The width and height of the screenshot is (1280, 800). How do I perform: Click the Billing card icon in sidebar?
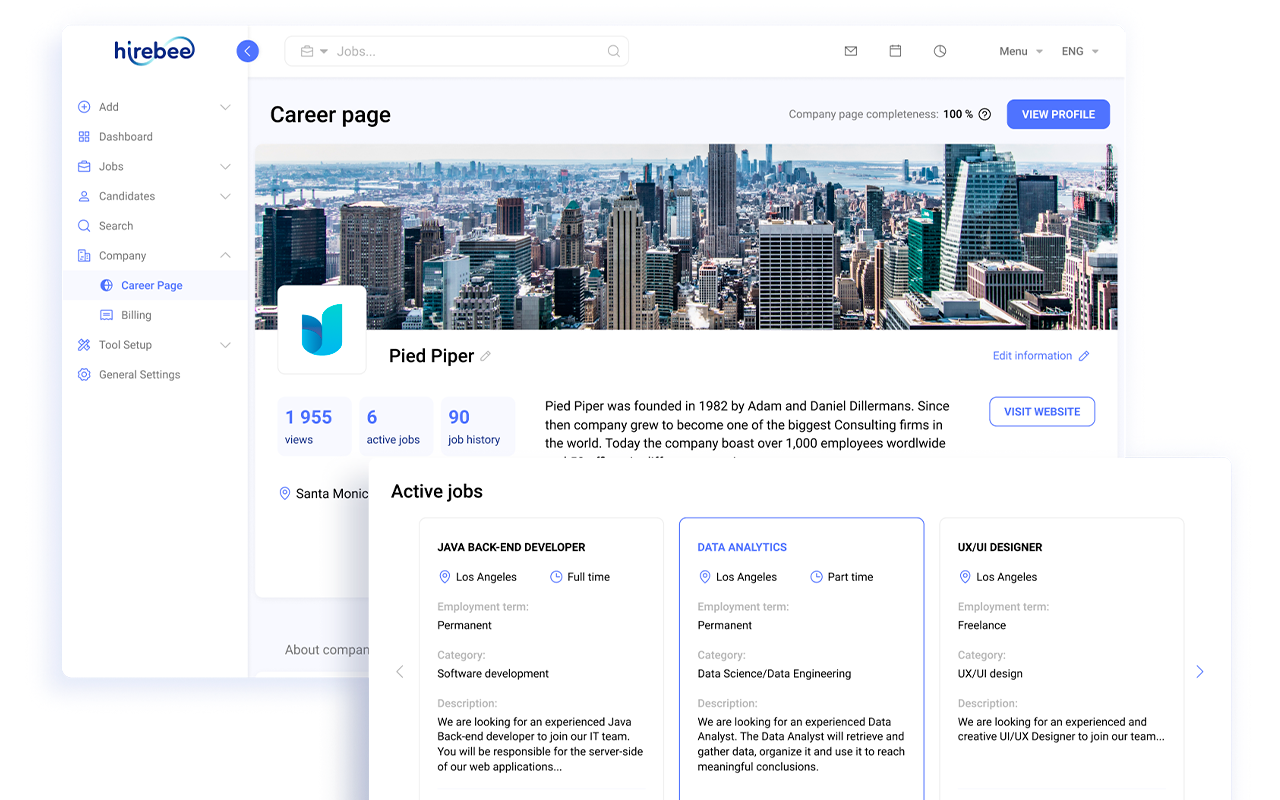click(x=107, y=314)
